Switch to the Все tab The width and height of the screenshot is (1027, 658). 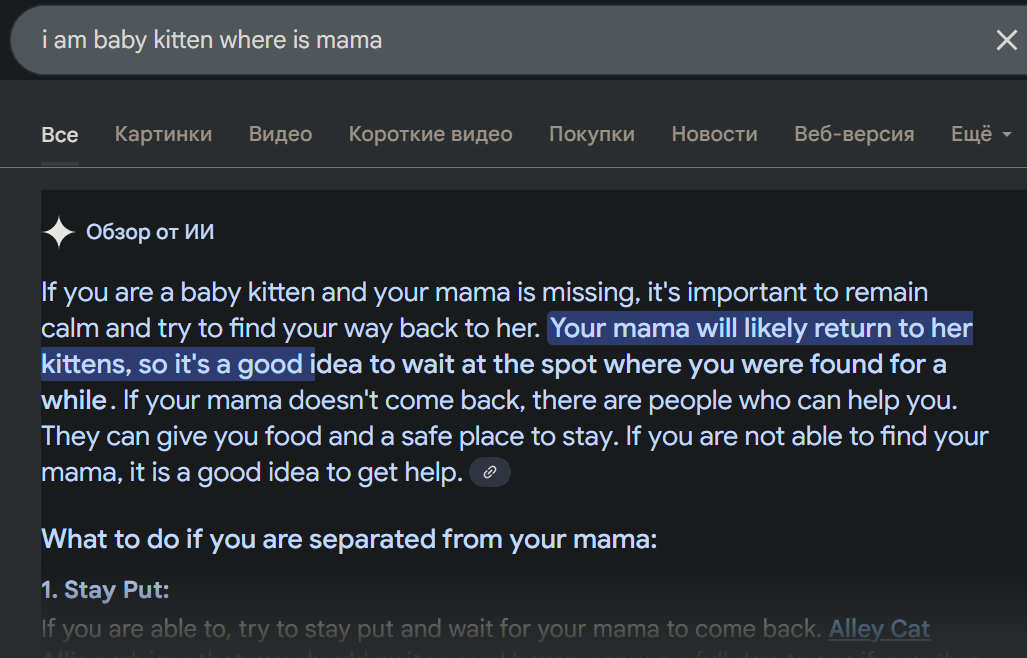(60, 134)
